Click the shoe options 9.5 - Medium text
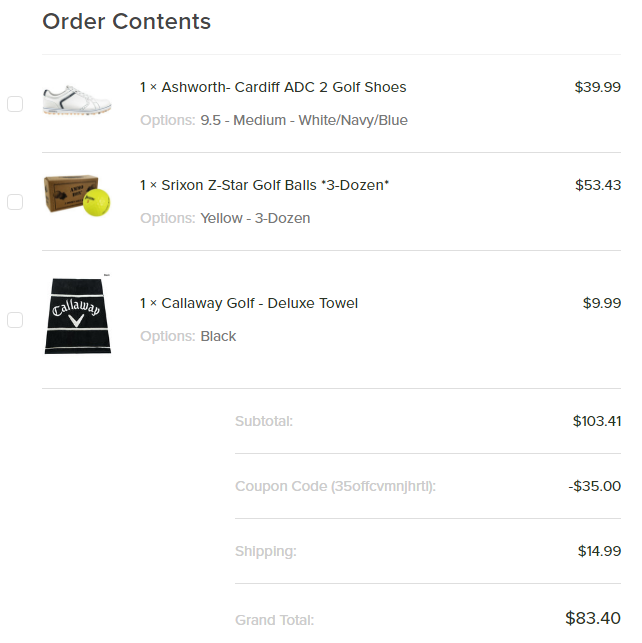This screenshot has width=642, height=643. click(304, 120)
